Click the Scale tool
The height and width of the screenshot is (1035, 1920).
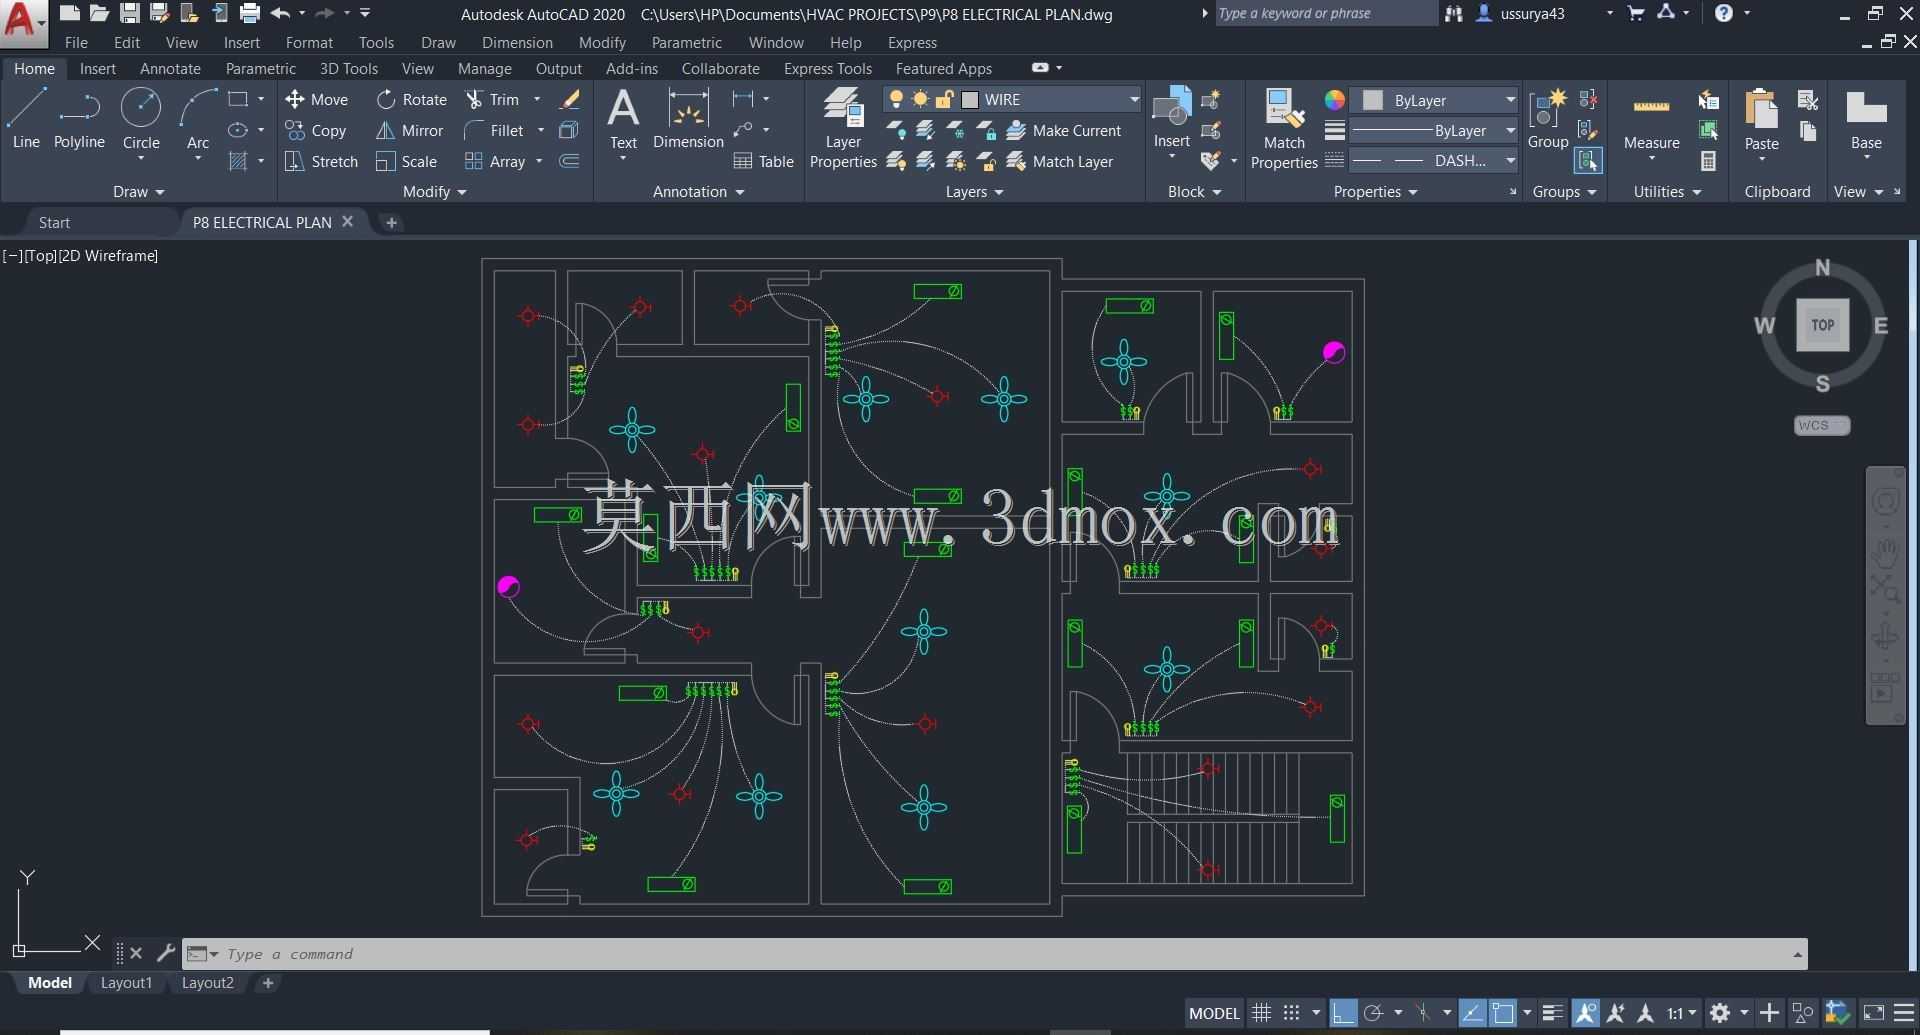[x=407, y=161]
